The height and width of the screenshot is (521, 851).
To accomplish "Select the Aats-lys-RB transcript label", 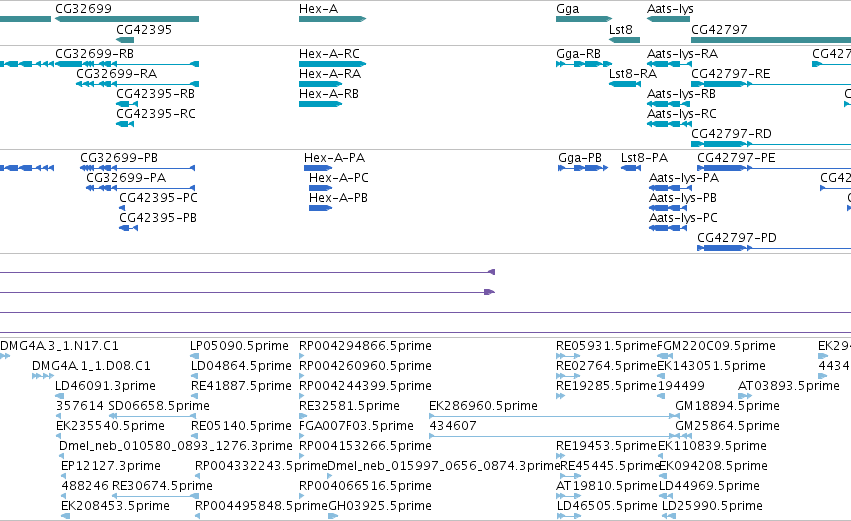I will click(681, 94).
